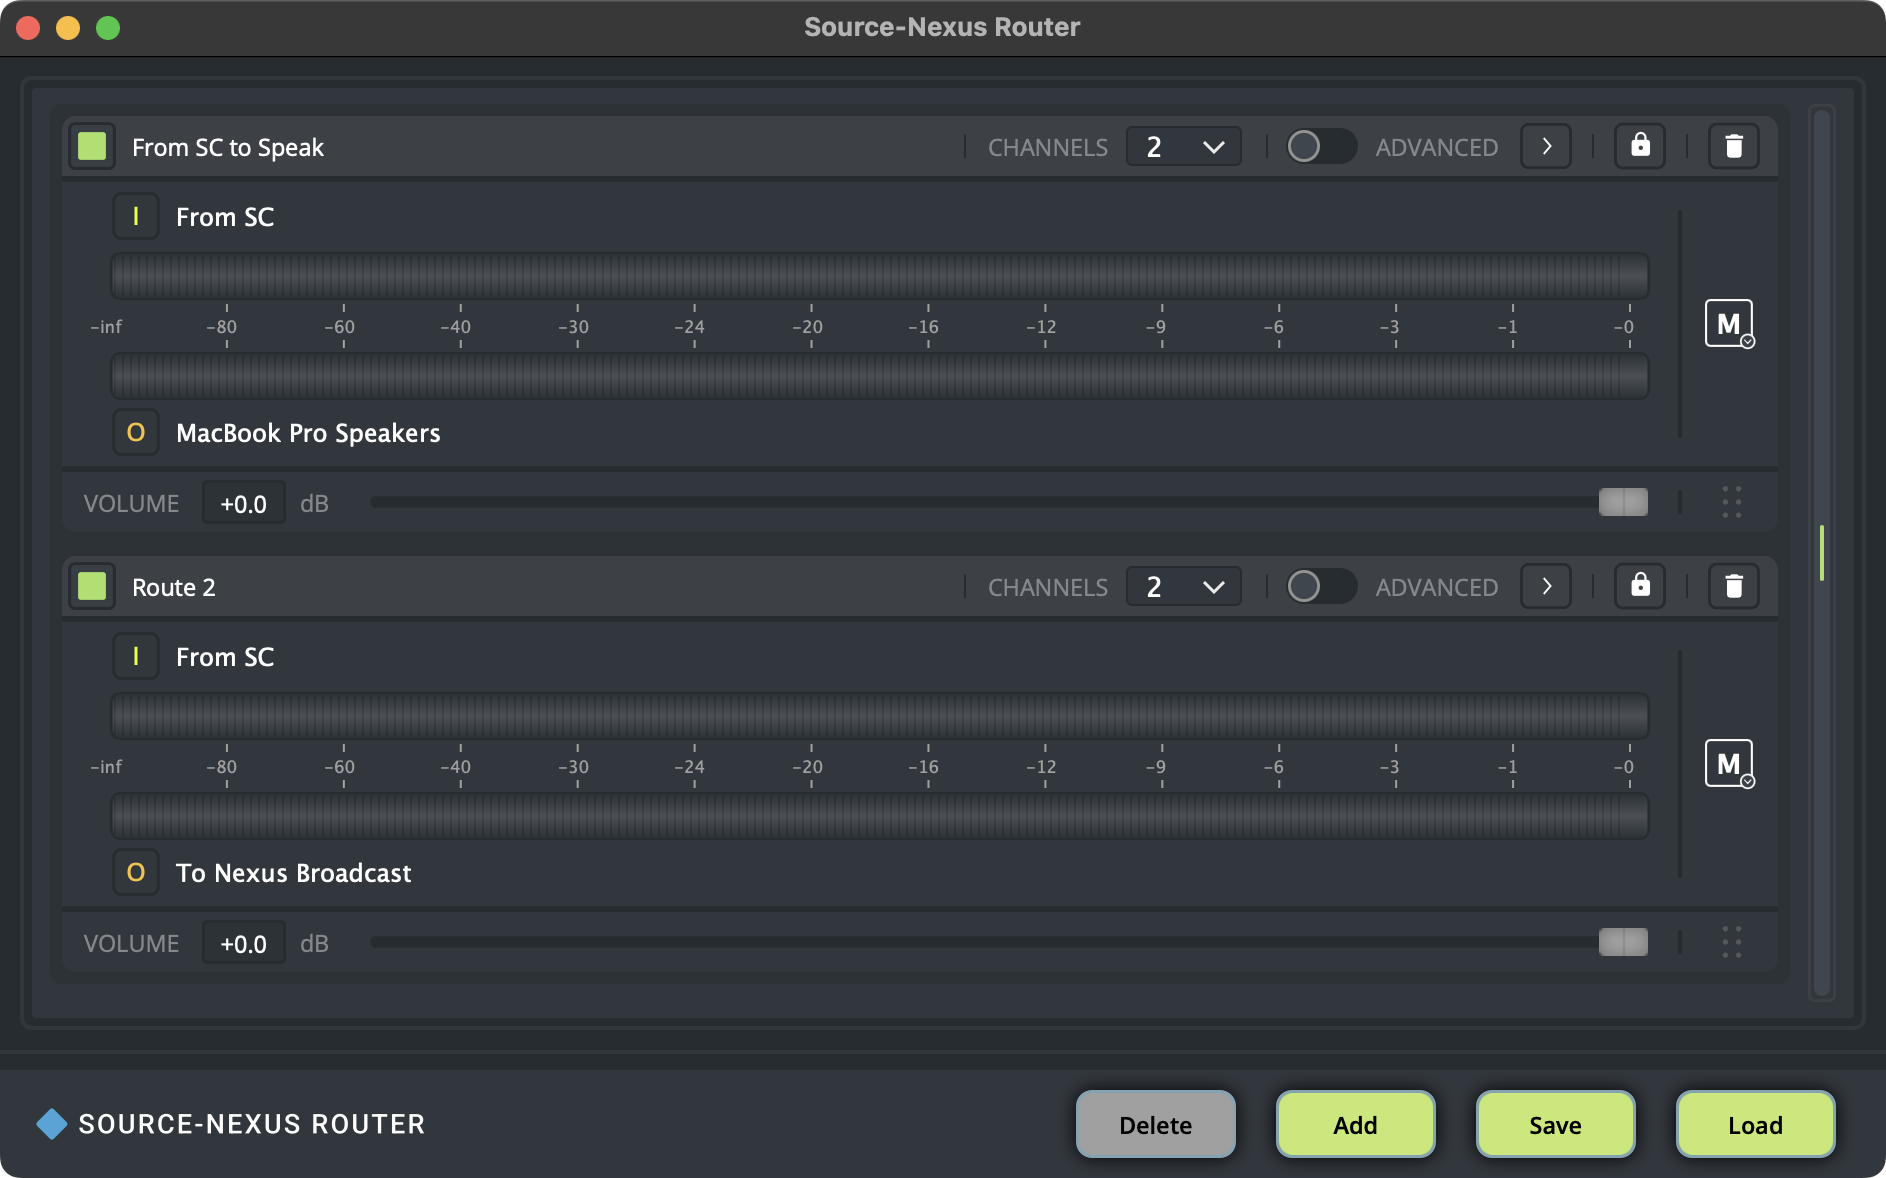Lock the From SC to Speak route
The height and width of the screenshot is (1178, 1886).
pyautogui.click(x=1640, y=147)
